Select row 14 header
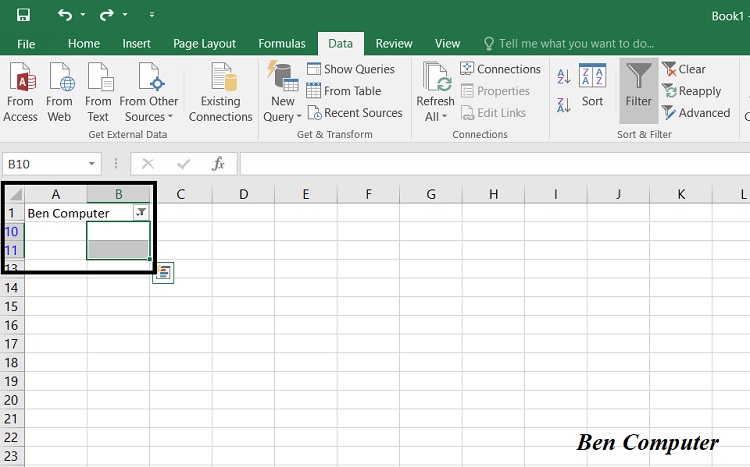 [x=12, y=288]
